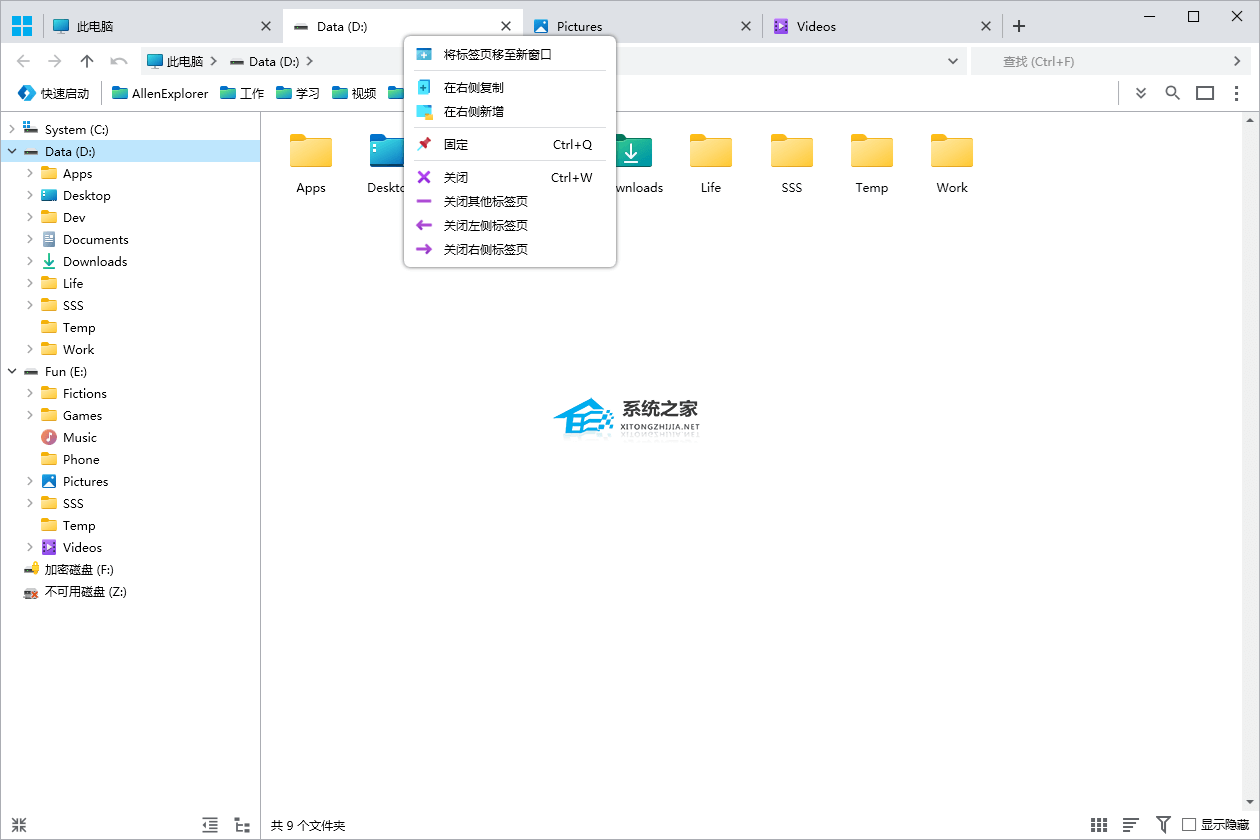Choose 关闭其他标签页 from context menu
This screenshot has width=1260, height=840.
[486, 201]
